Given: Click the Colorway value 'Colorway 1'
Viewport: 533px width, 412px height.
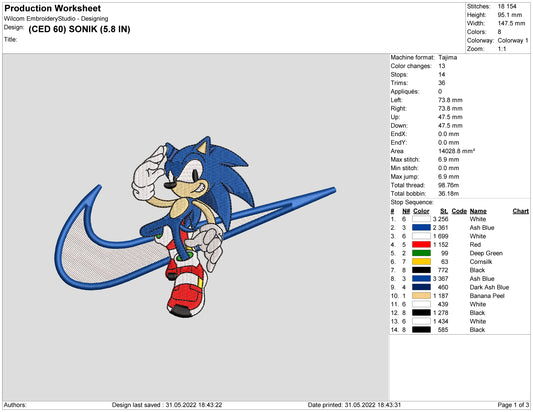Looking at the screenshot, I should click(x=513, y=40).
